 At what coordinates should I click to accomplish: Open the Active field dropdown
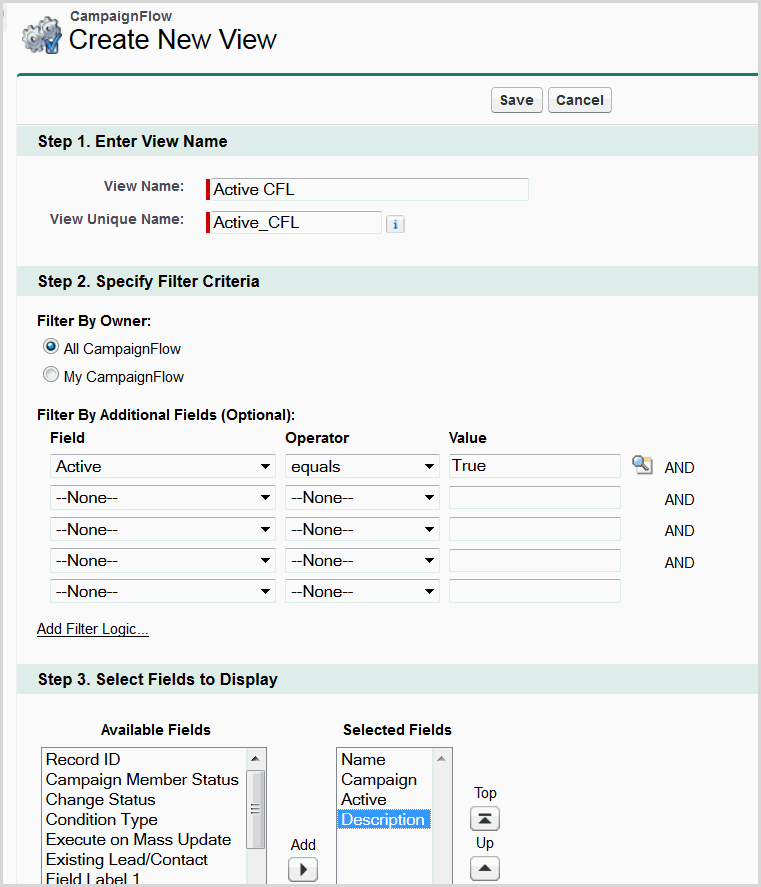point(163,467)
